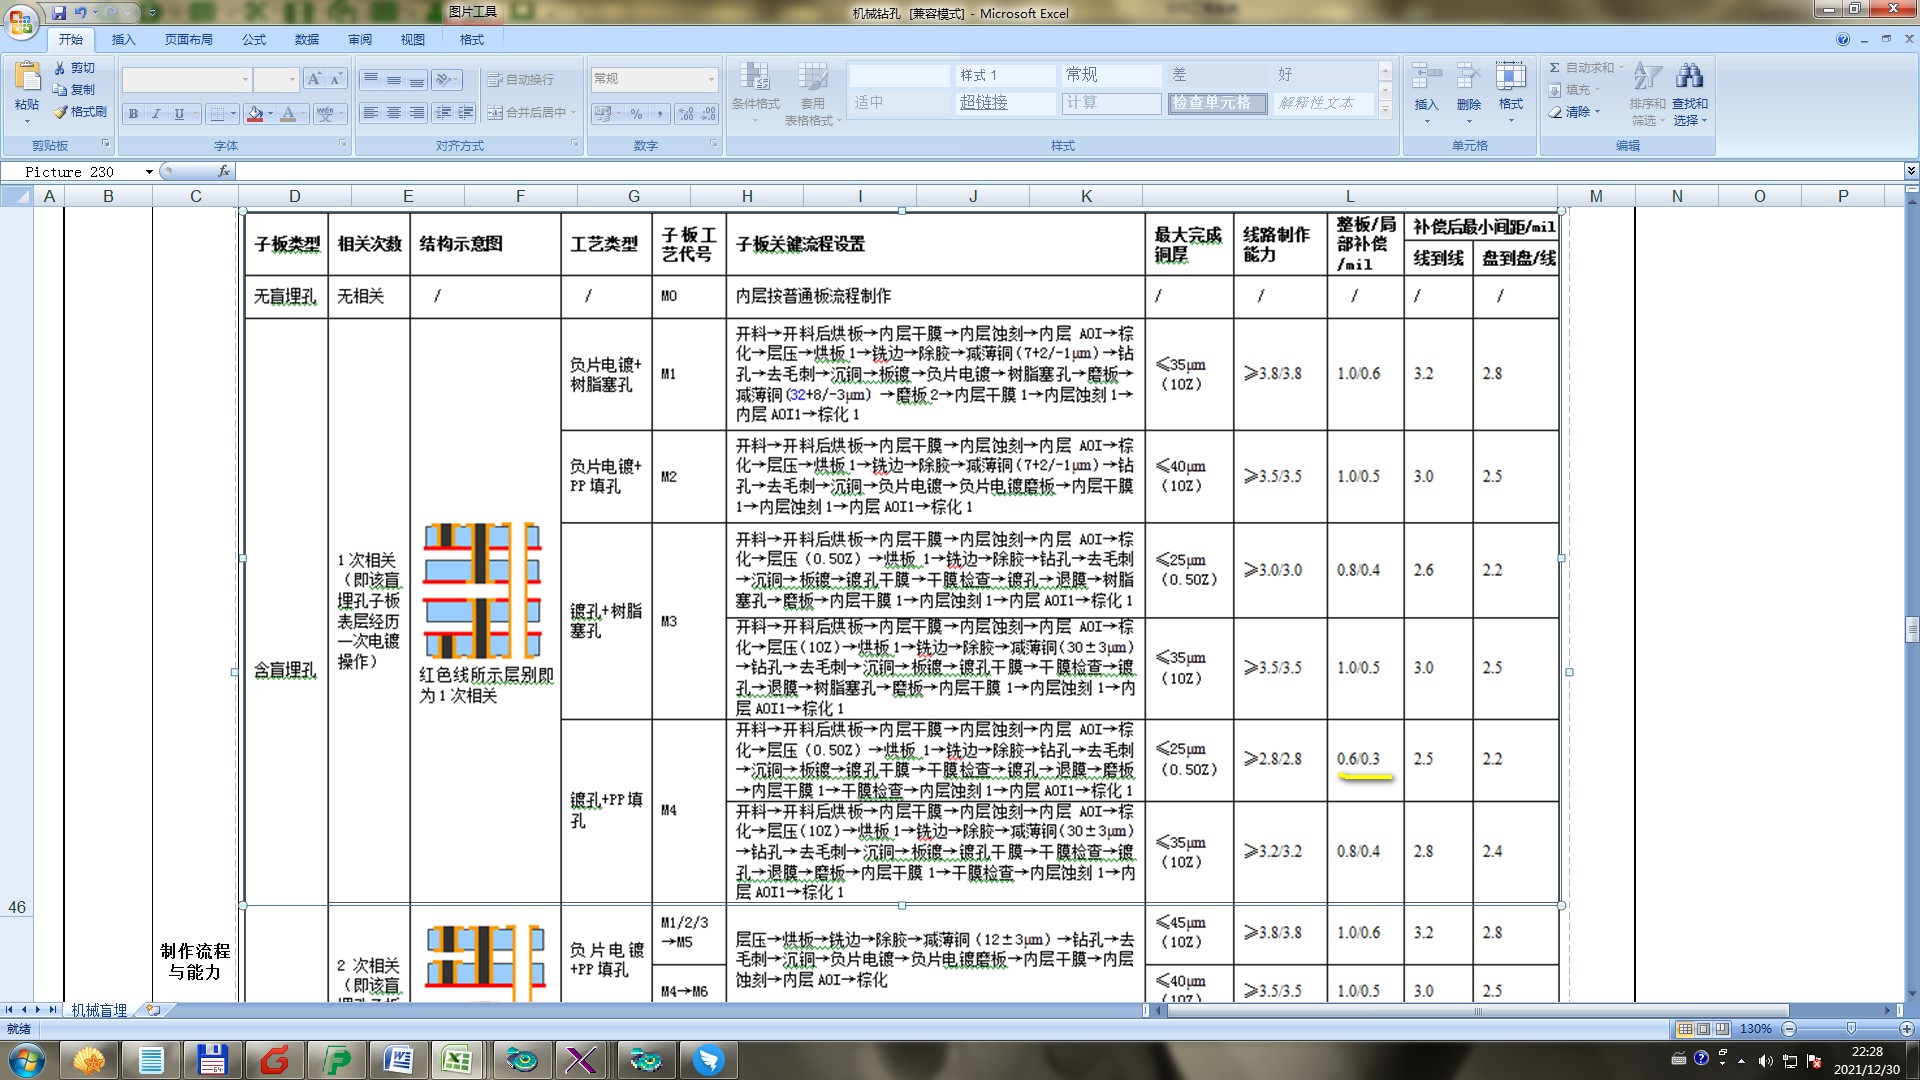Click Clear (清除) eraser icon
The image size is (1920, 1080).
pos(1556,112)
